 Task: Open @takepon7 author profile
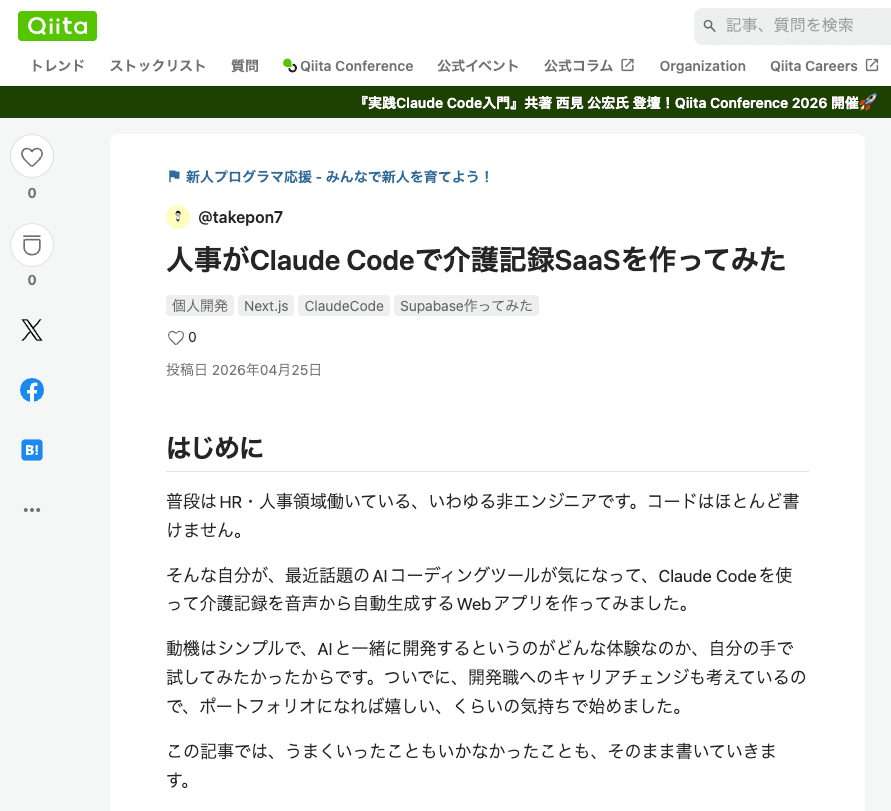[240, 217]
